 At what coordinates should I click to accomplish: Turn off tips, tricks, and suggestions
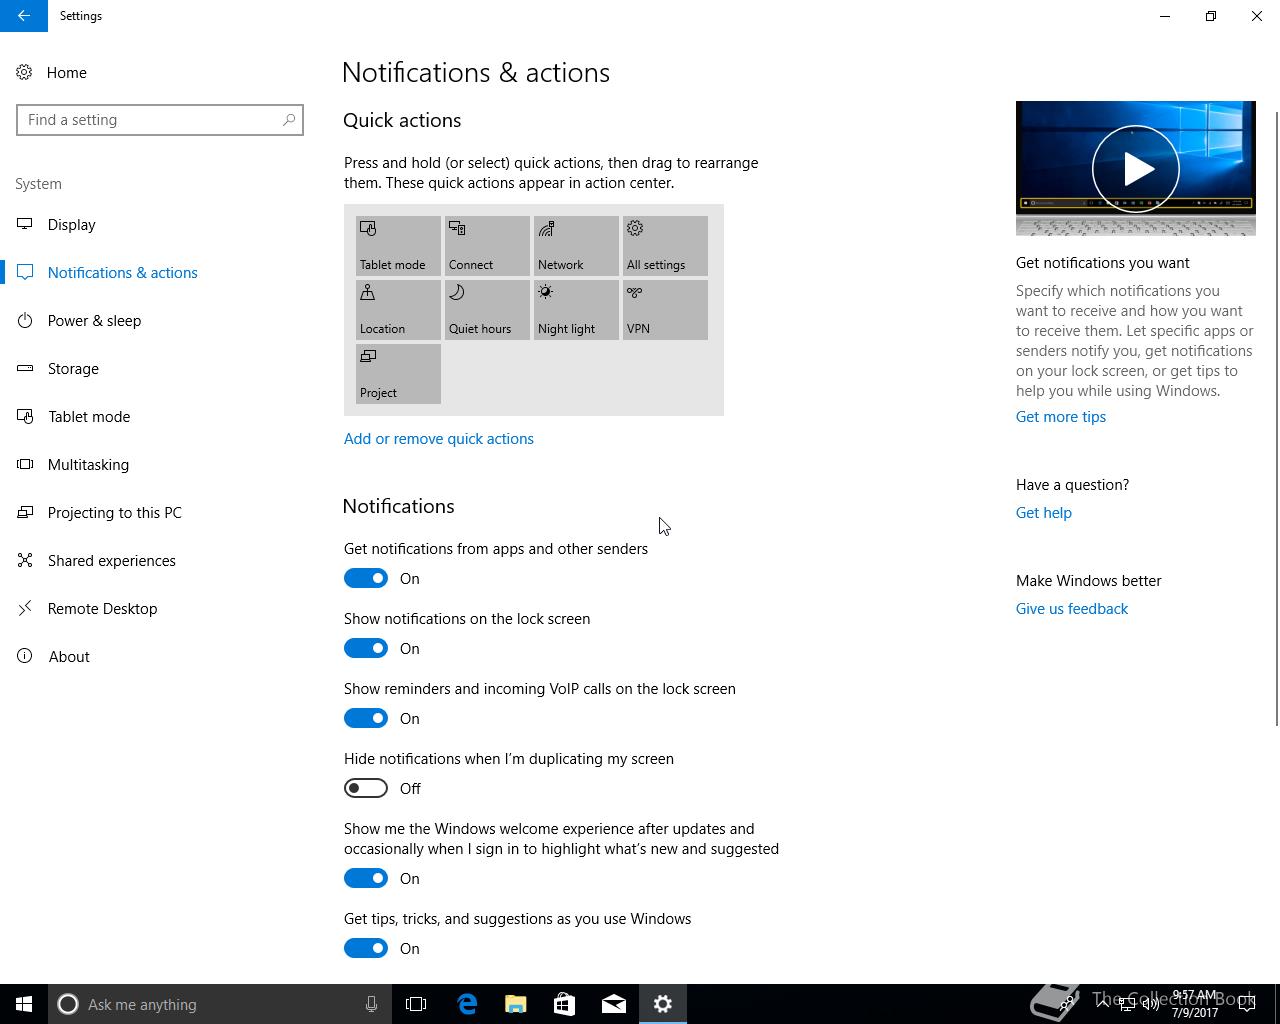click(366, 948)
